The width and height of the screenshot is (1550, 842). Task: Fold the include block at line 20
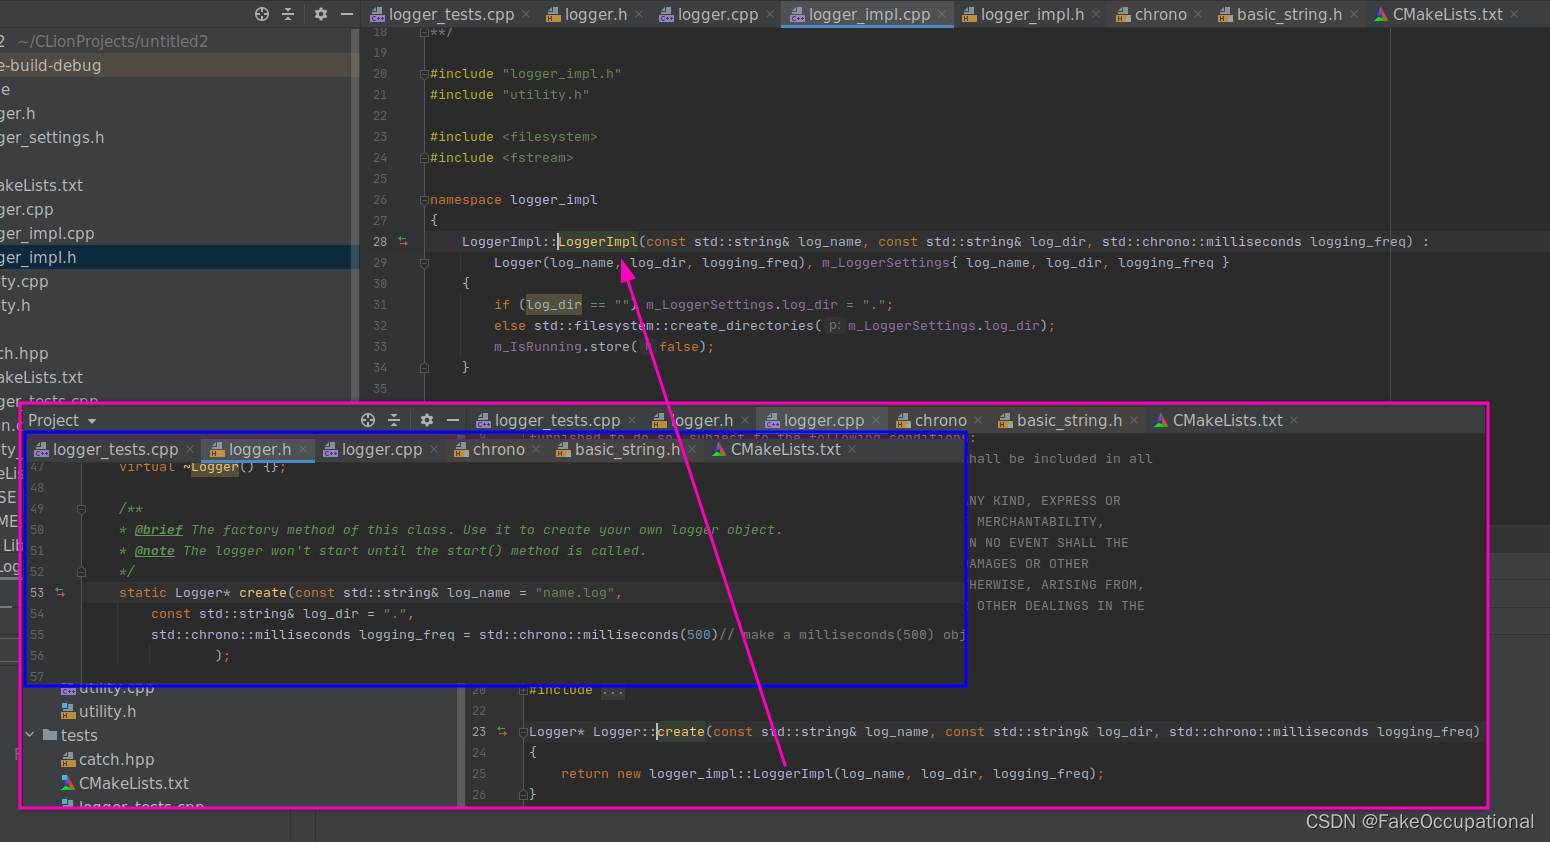click(x=424, y=73)
